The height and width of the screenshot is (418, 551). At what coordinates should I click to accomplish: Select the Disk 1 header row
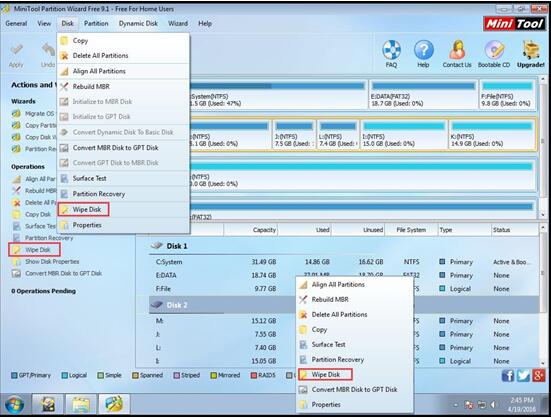pos(344,246)
